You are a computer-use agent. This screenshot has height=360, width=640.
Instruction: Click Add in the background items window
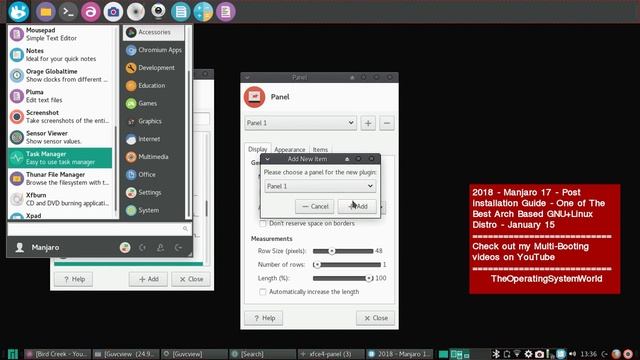click(149, 279)
